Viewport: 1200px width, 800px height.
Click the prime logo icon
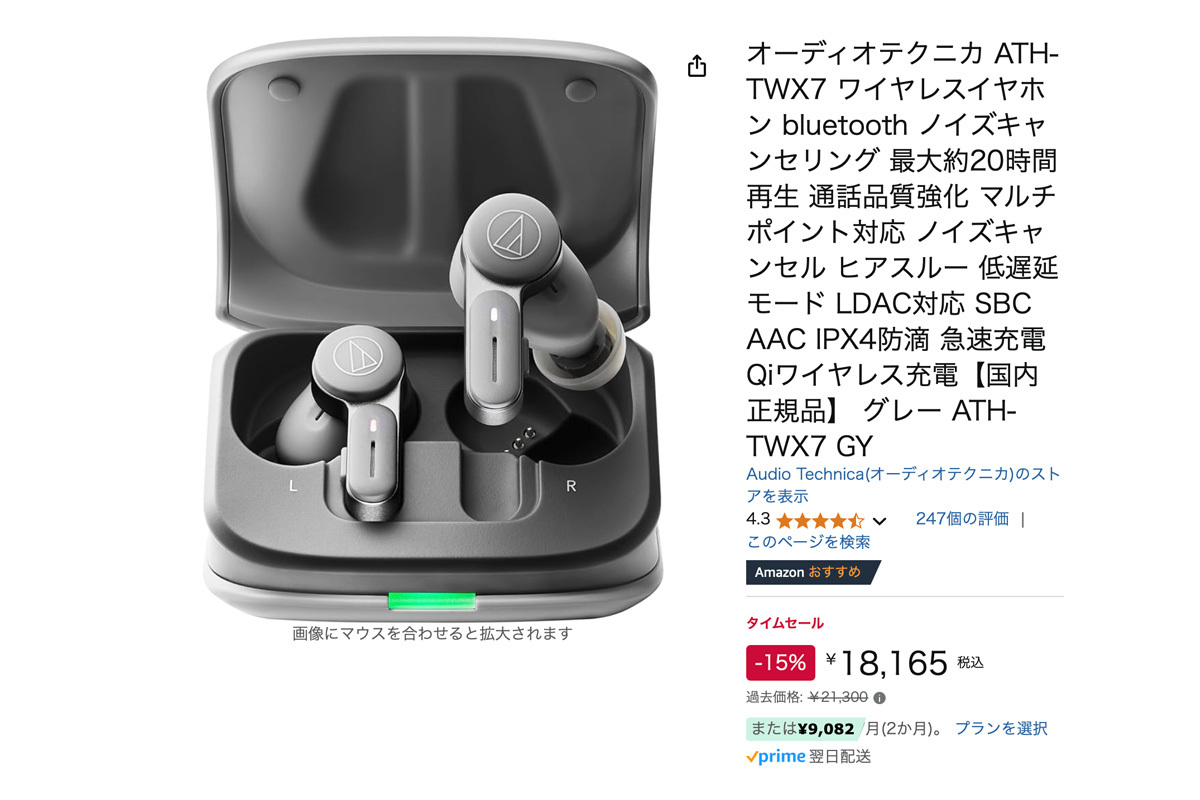775,757
